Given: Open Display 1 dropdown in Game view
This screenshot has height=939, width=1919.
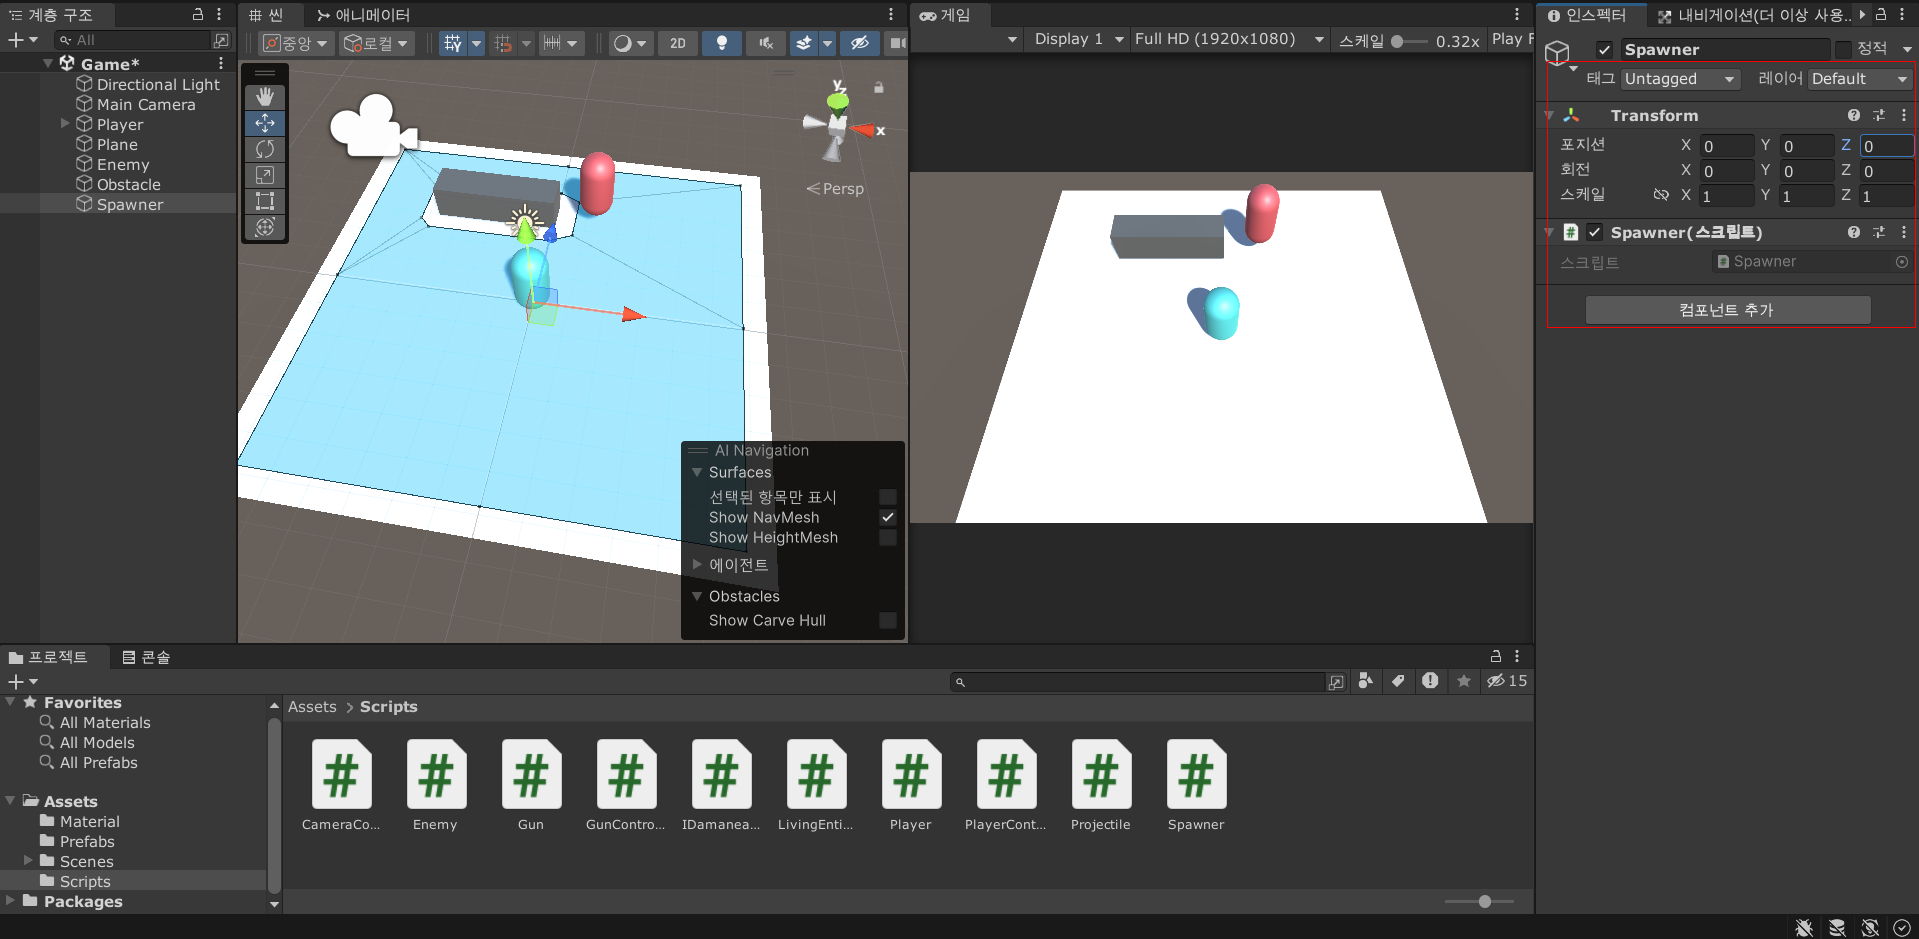Looking at the screenshot, I should click(1079, 39).
